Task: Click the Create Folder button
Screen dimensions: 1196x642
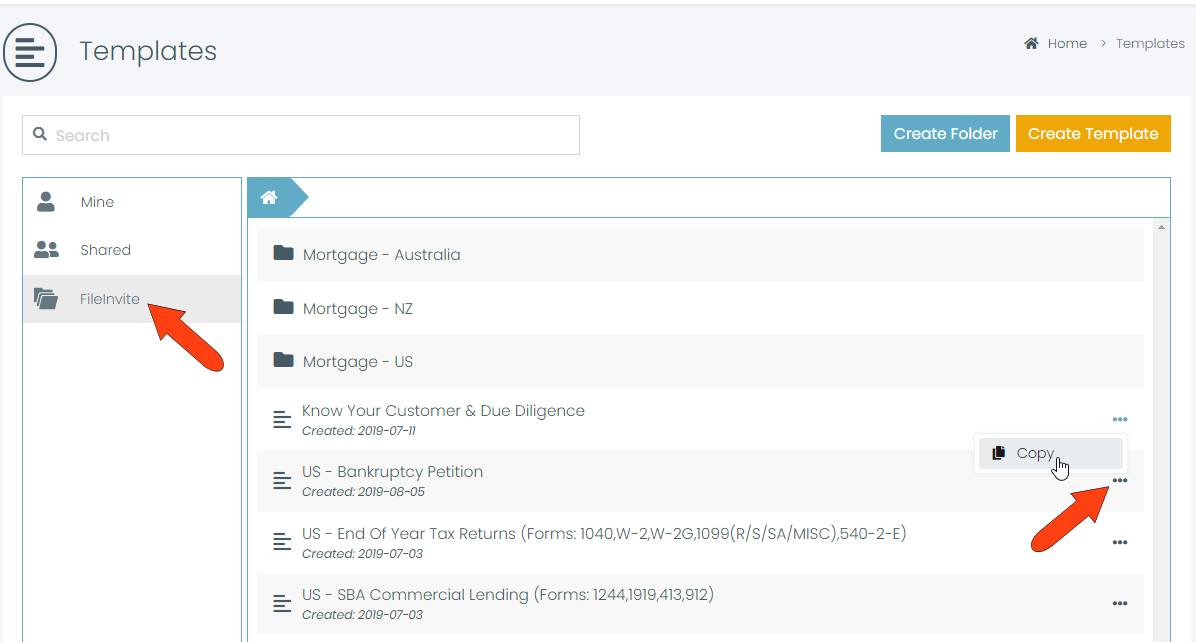Action: [x=945, y=134]
